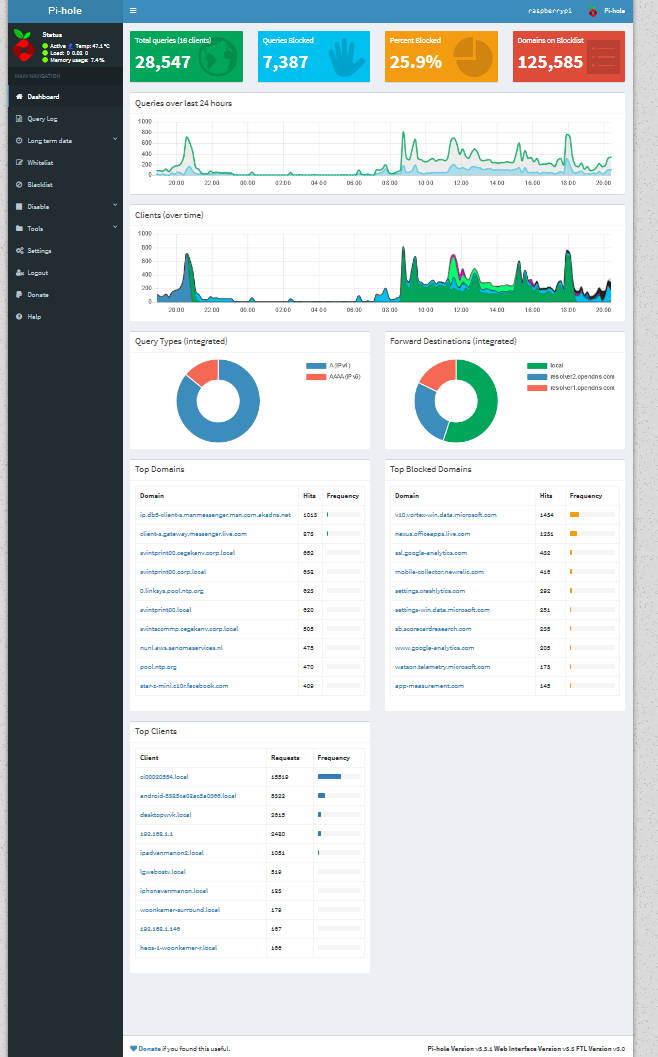Open the ipadvanmanon2.local client link
Image resolution: width=658 pixels, height=1057 pixels.
point(172,853)
